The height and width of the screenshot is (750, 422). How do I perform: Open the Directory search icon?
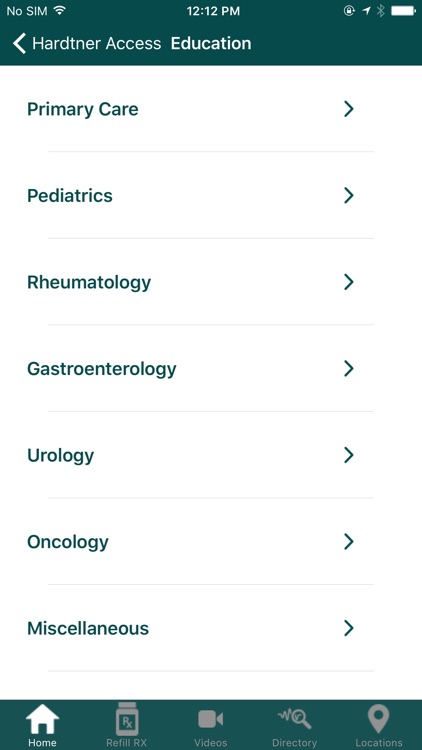pyautogui.click(x=294, y=718)
